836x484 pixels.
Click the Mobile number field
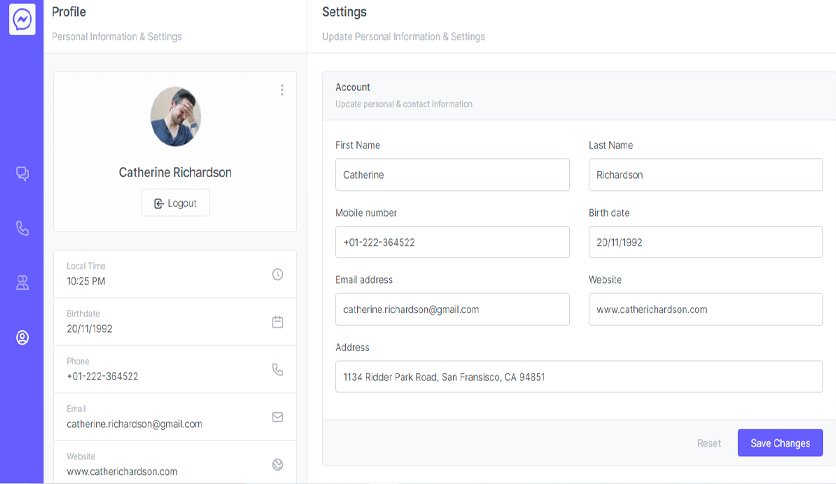tap(452, 242)
